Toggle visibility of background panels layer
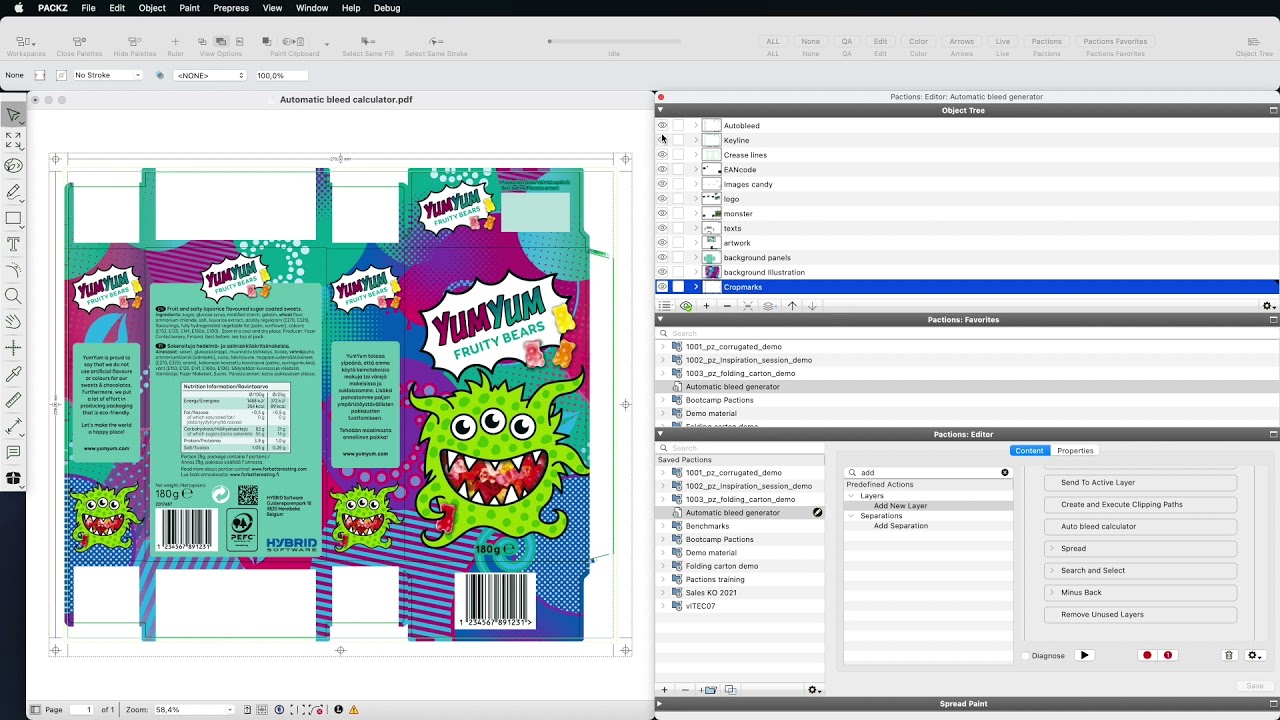 pos(662,258)
